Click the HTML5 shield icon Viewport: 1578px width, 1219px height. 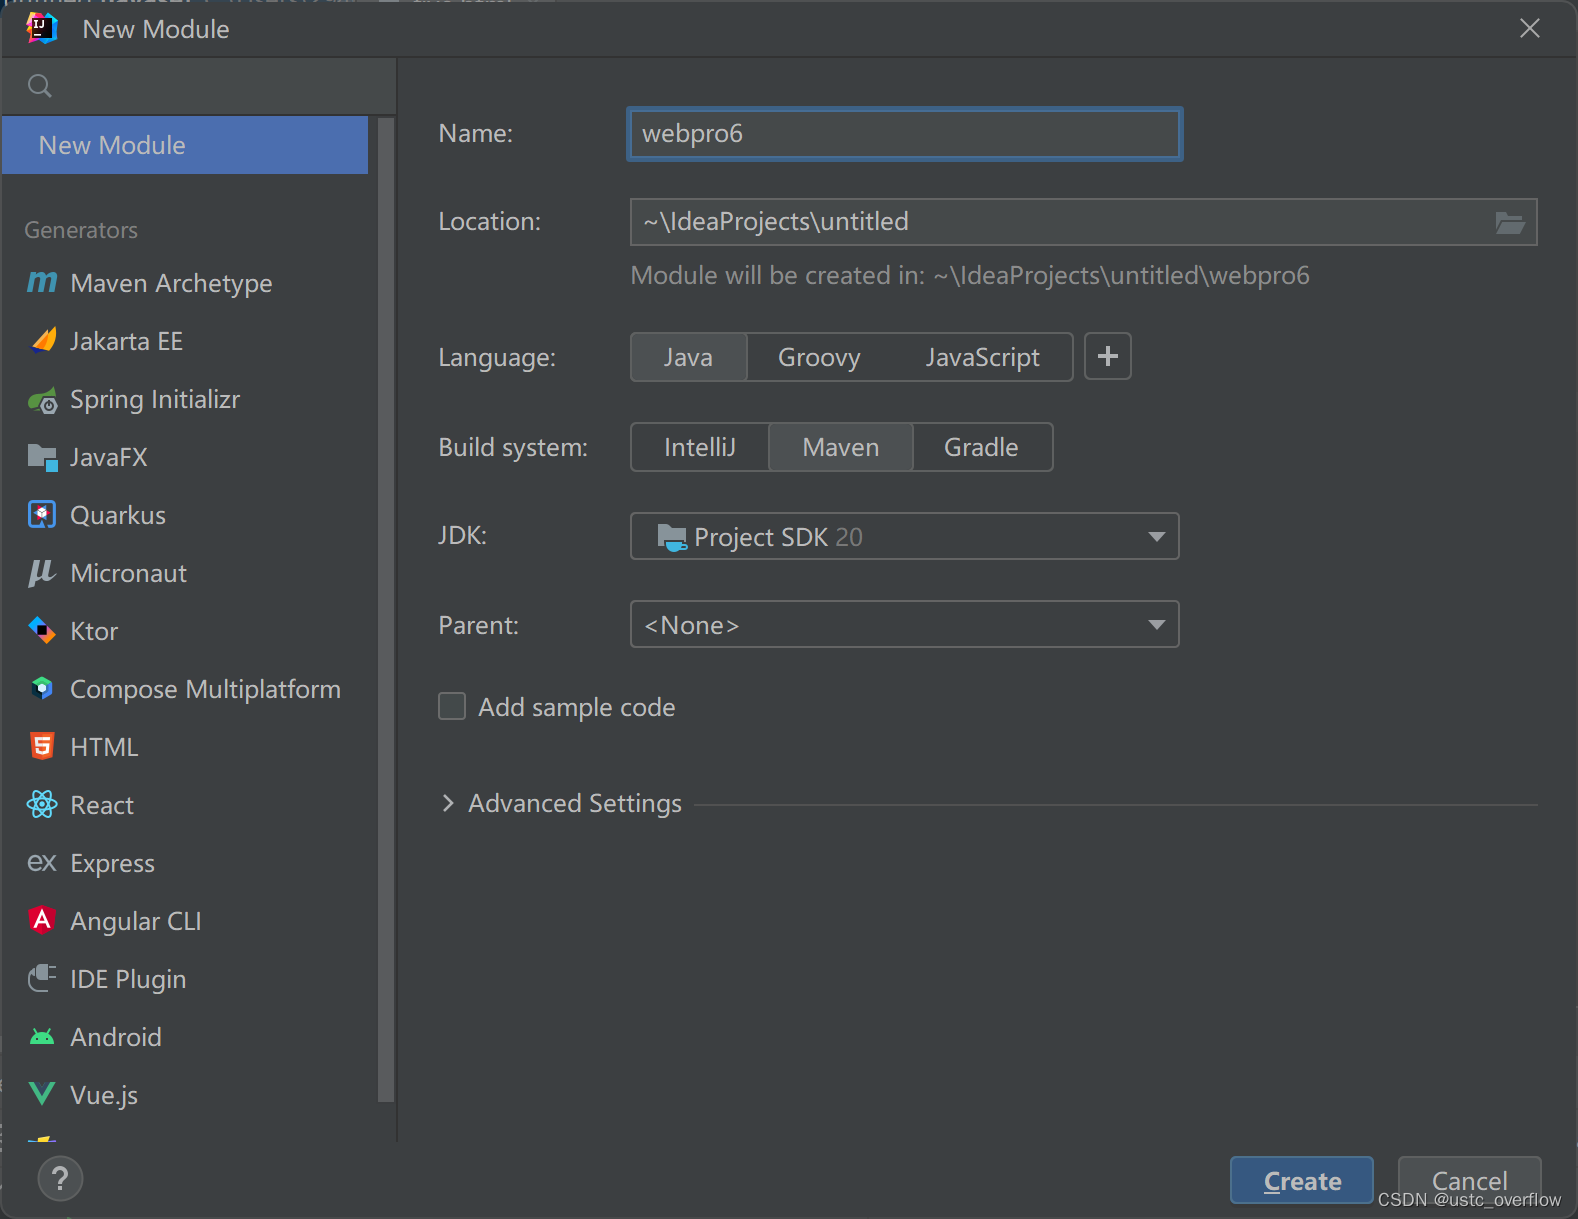click(42, 747)
